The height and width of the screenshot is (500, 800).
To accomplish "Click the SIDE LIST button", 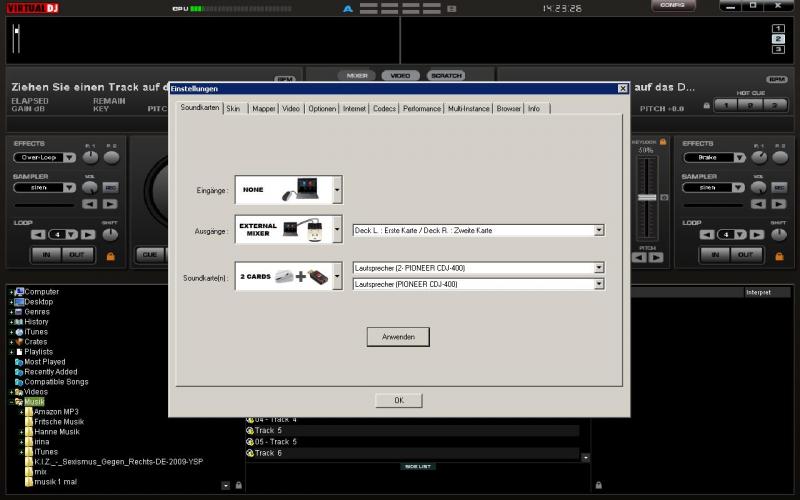I will [418, 466].
